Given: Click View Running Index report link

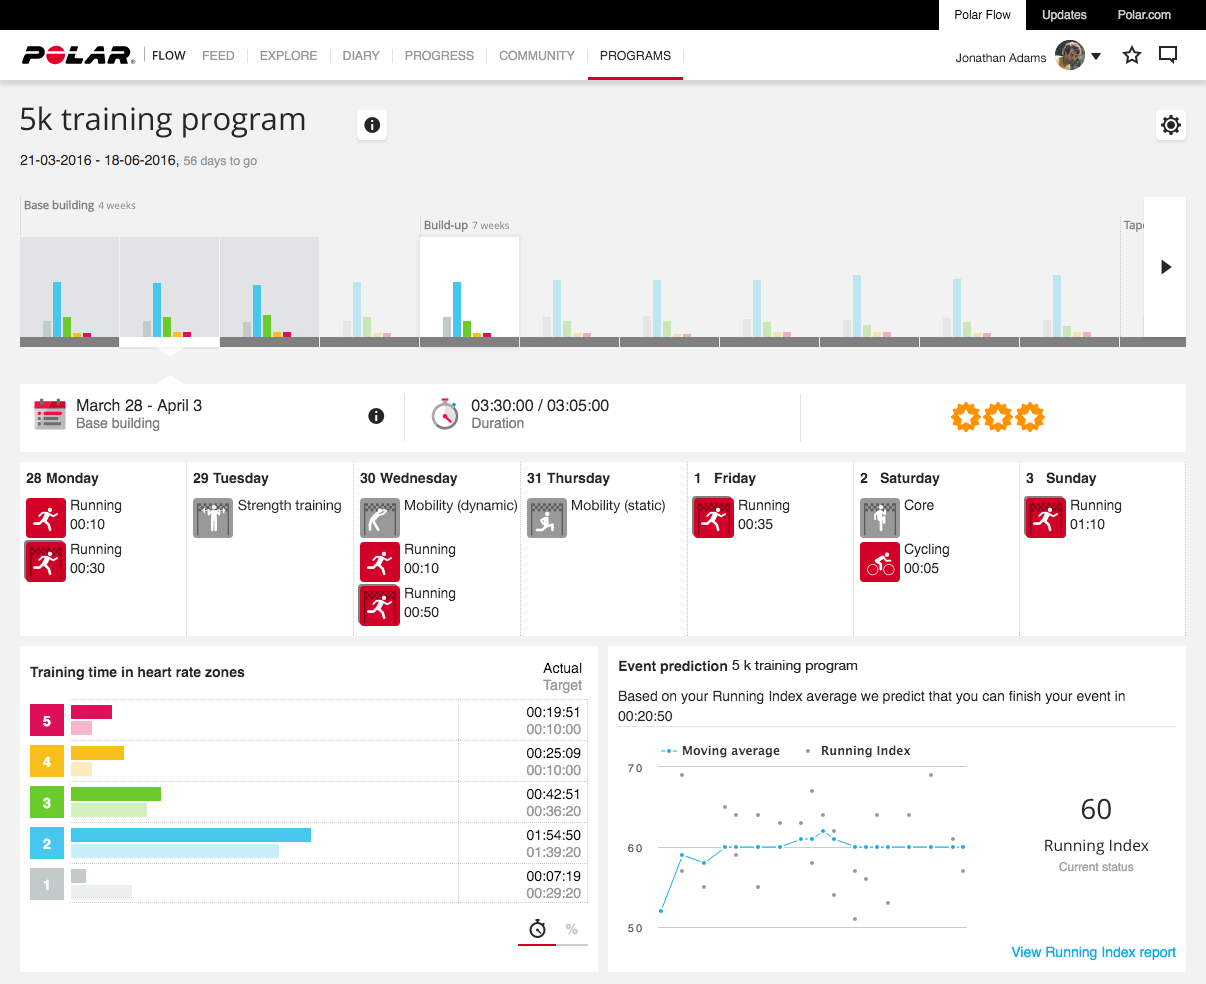Looking at the screenshot, I should 1093,952.
